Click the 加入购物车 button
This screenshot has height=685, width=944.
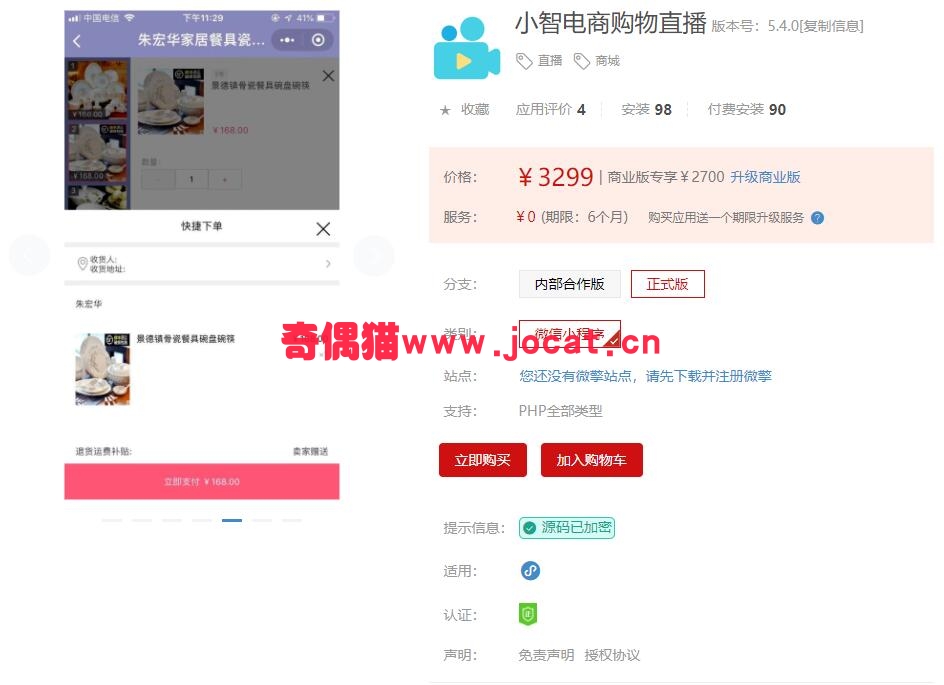[x=591, y=460]
